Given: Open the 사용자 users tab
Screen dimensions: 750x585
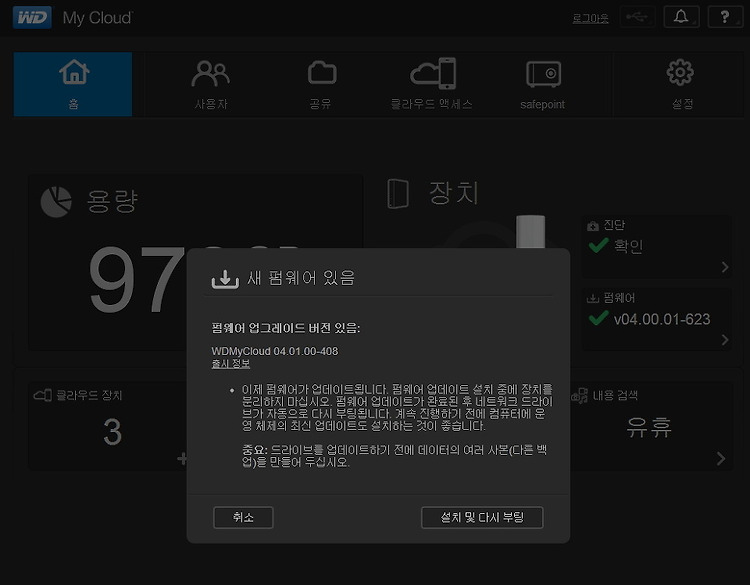Looking at the screenshot, I should coord(210,84).
